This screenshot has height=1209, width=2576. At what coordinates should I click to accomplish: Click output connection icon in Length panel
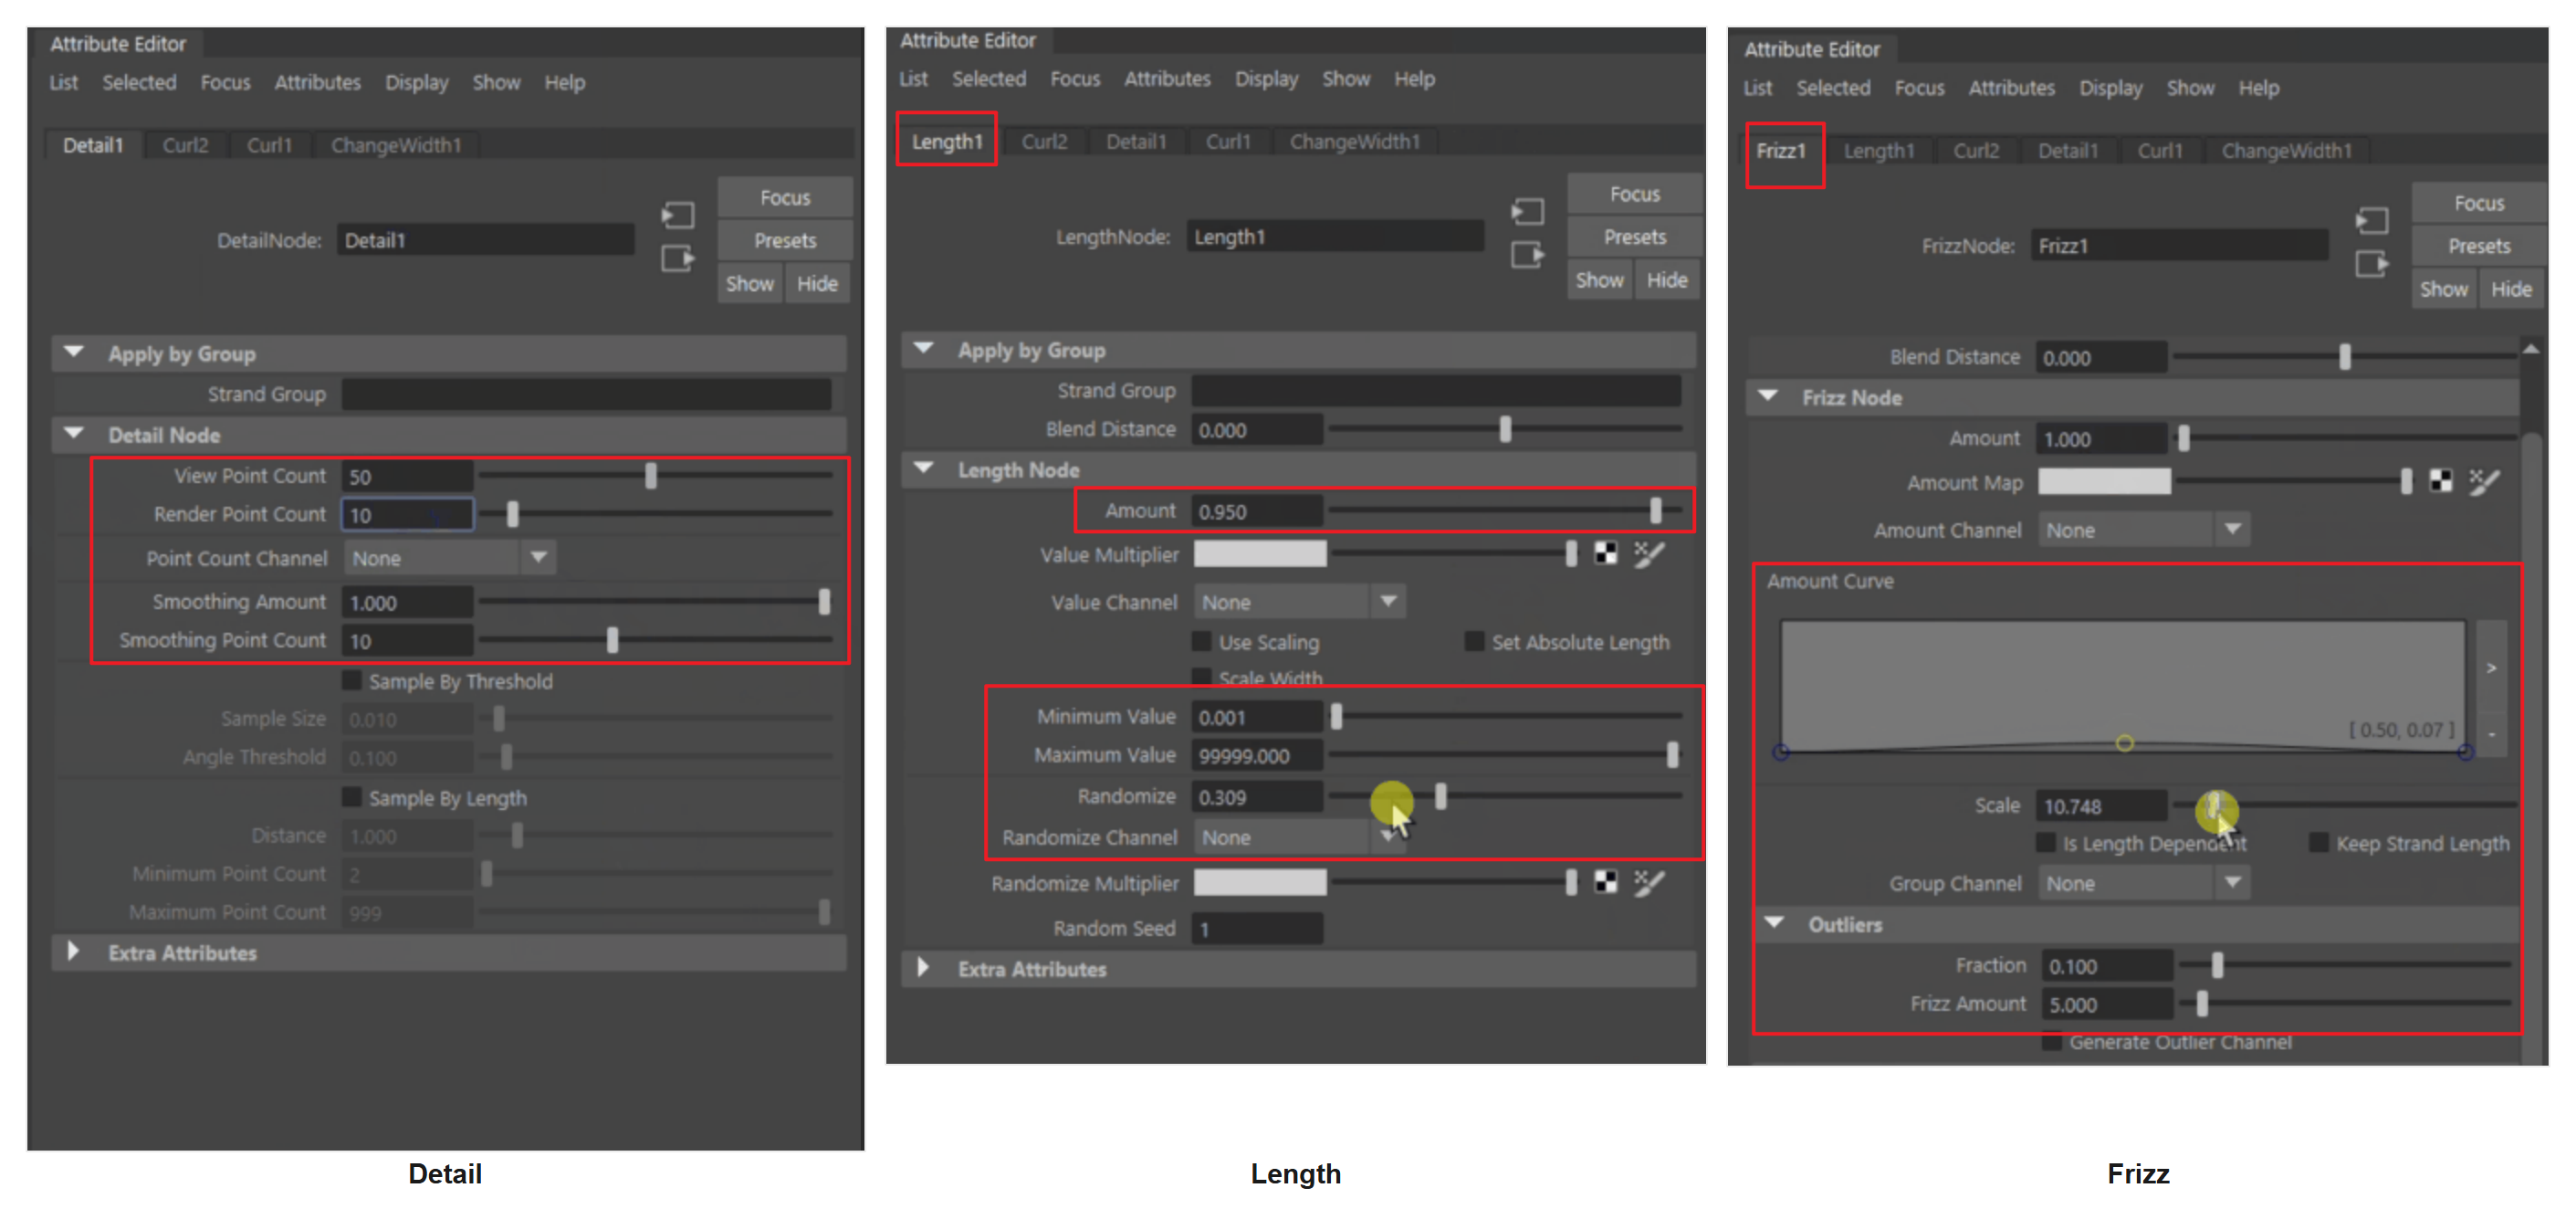pos(1528,255)
